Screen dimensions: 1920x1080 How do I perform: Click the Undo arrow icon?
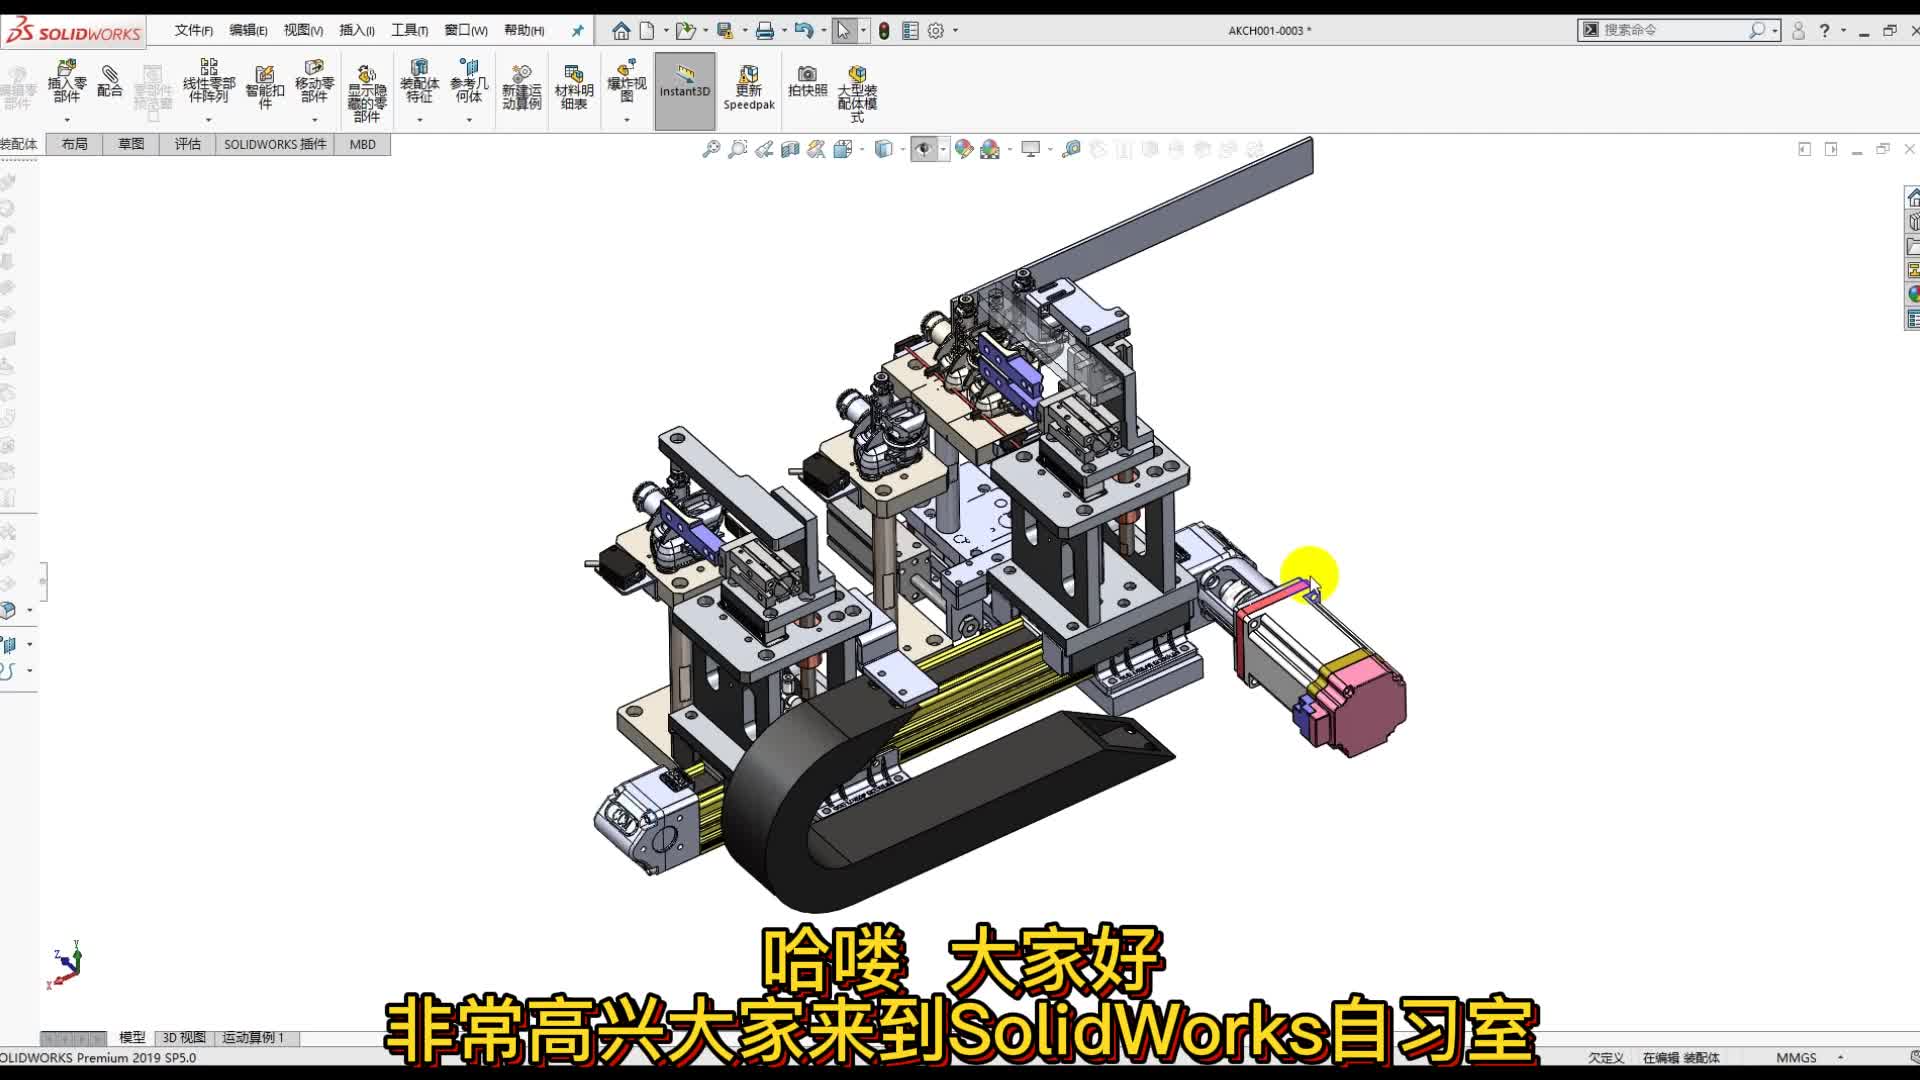tap(804, 31)
